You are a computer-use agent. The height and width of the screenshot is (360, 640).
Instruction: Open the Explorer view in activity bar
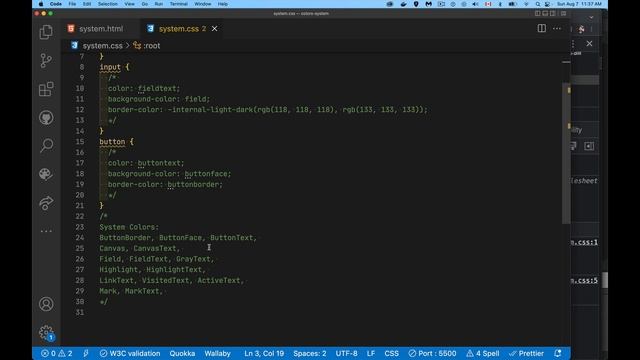pyautogui.click(x=46, y=32)
